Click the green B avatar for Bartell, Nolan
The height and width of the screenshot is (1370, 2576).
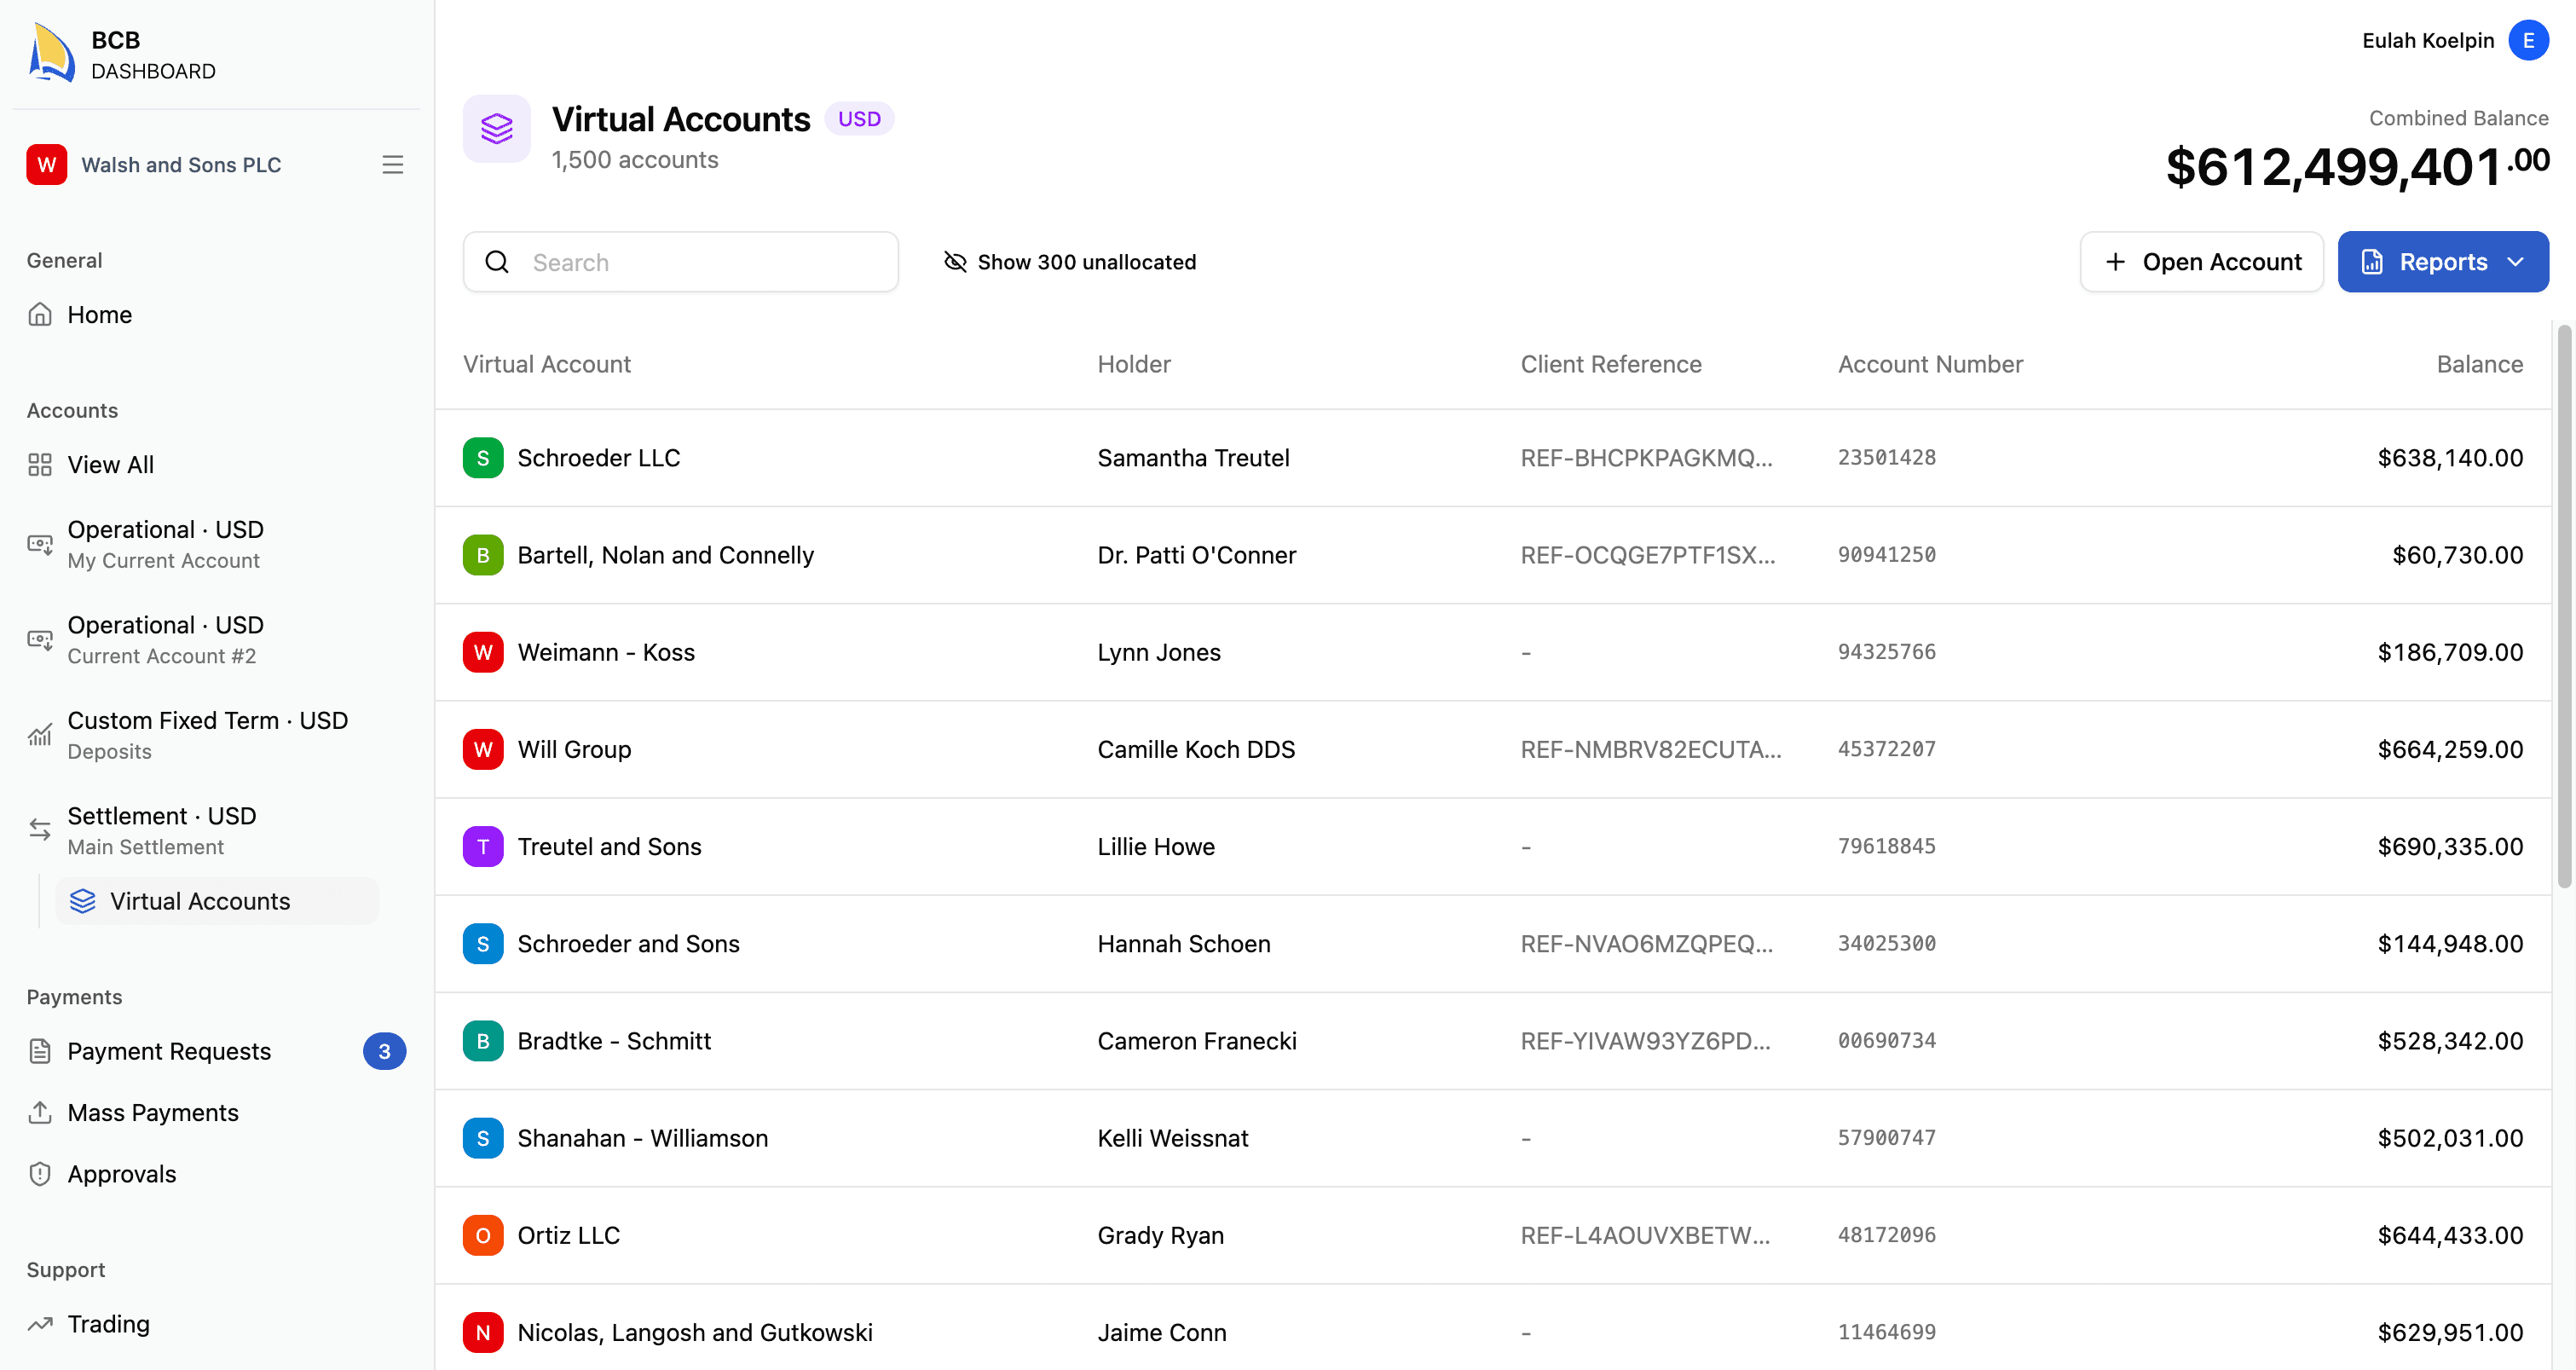coord(483,555)
